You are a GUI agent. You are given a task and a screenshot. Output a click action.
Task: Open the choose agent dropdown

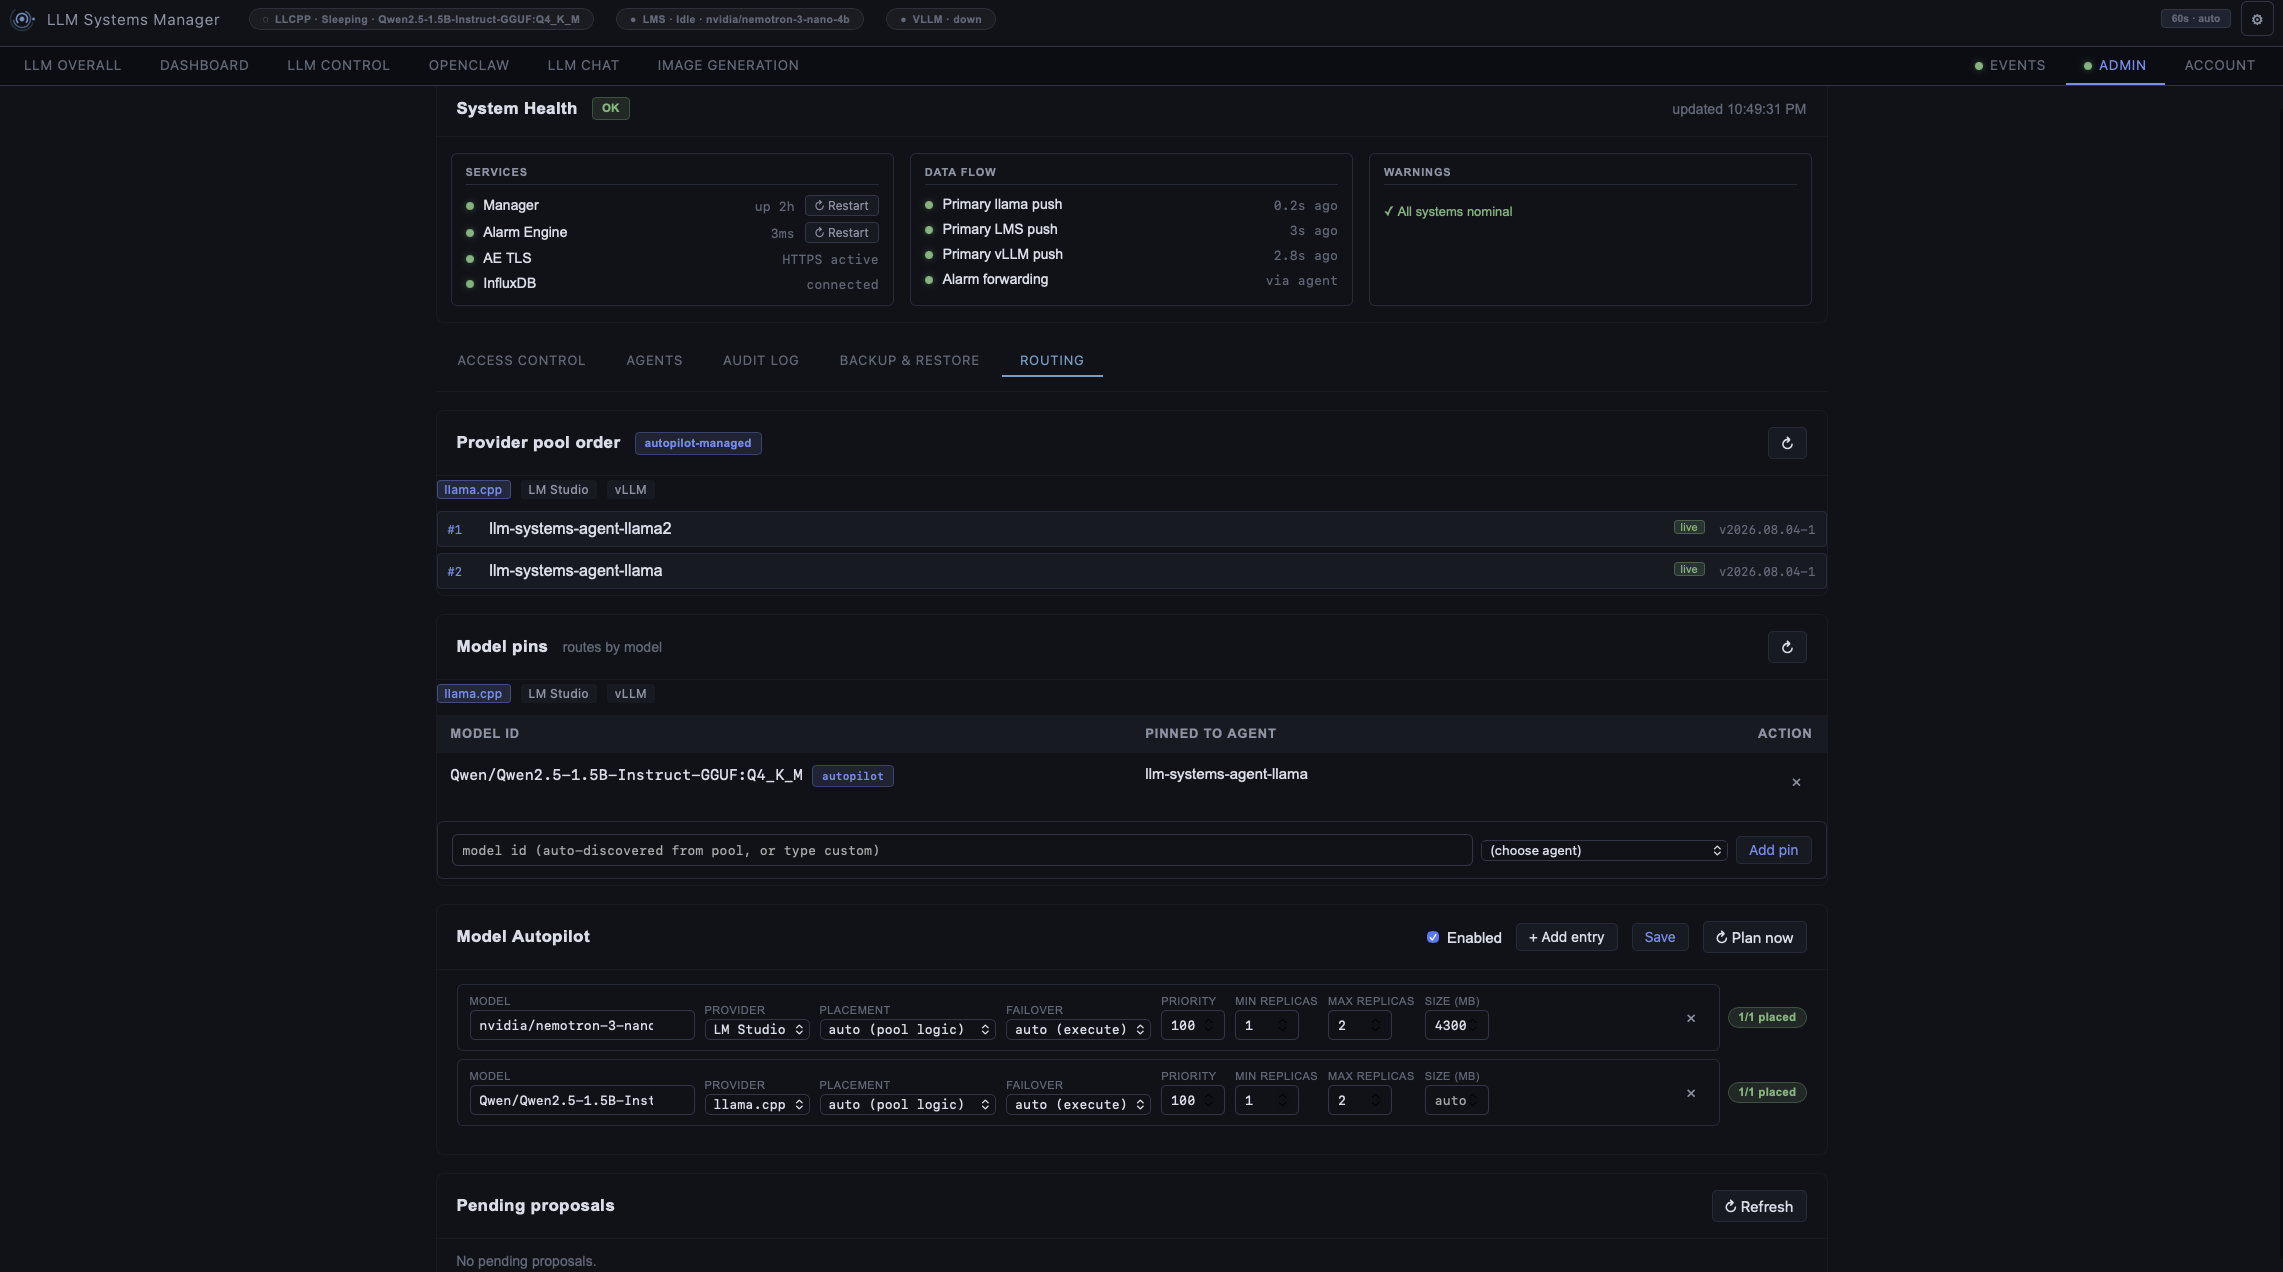coord(1604,850)
